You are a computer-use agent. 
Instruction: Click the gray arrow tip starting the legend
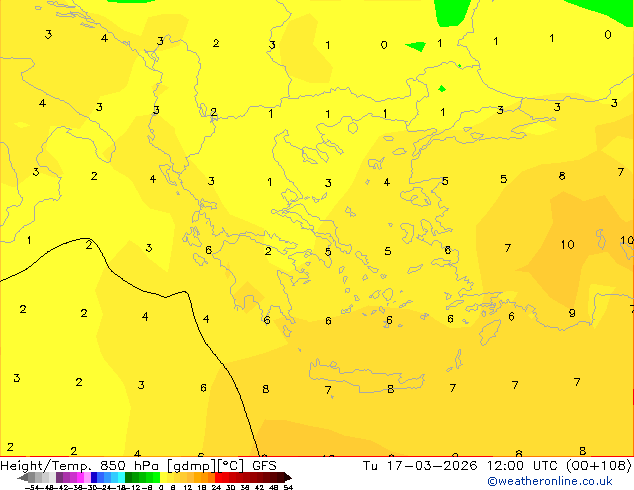coord(23,477)
